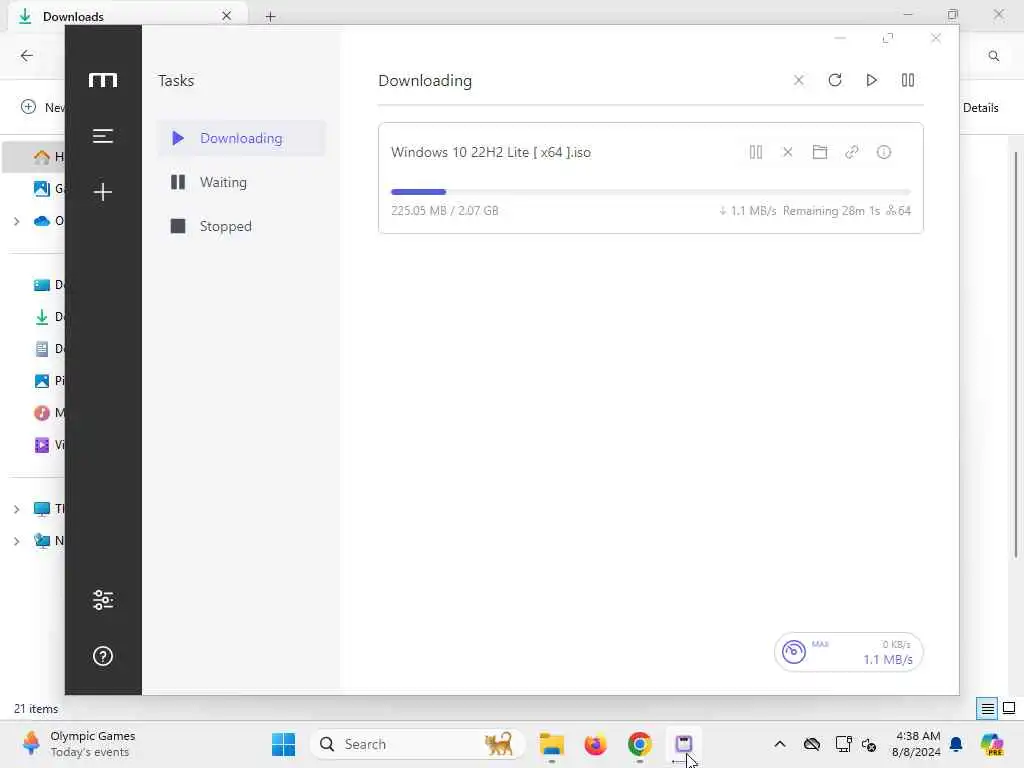Open Olympic Games widget
The height and width of the screenshot is (768, 1024).
click(x=78, y=744)
